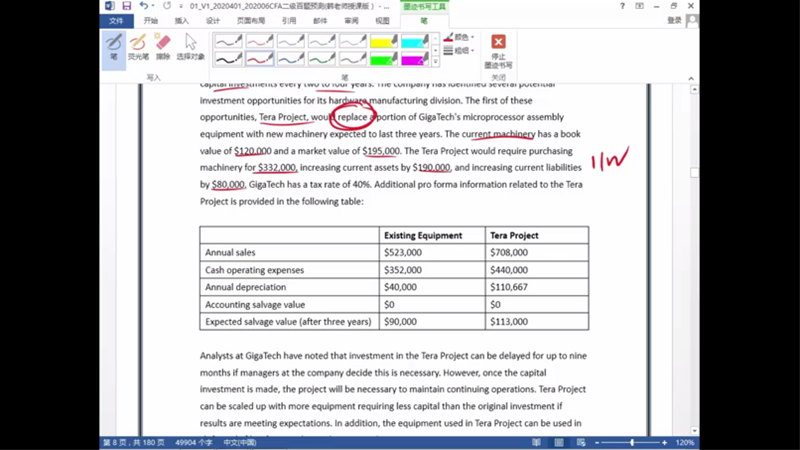The image size is (800, 450).
Task: Click zoom in plus button
Action: click(664, 442)
